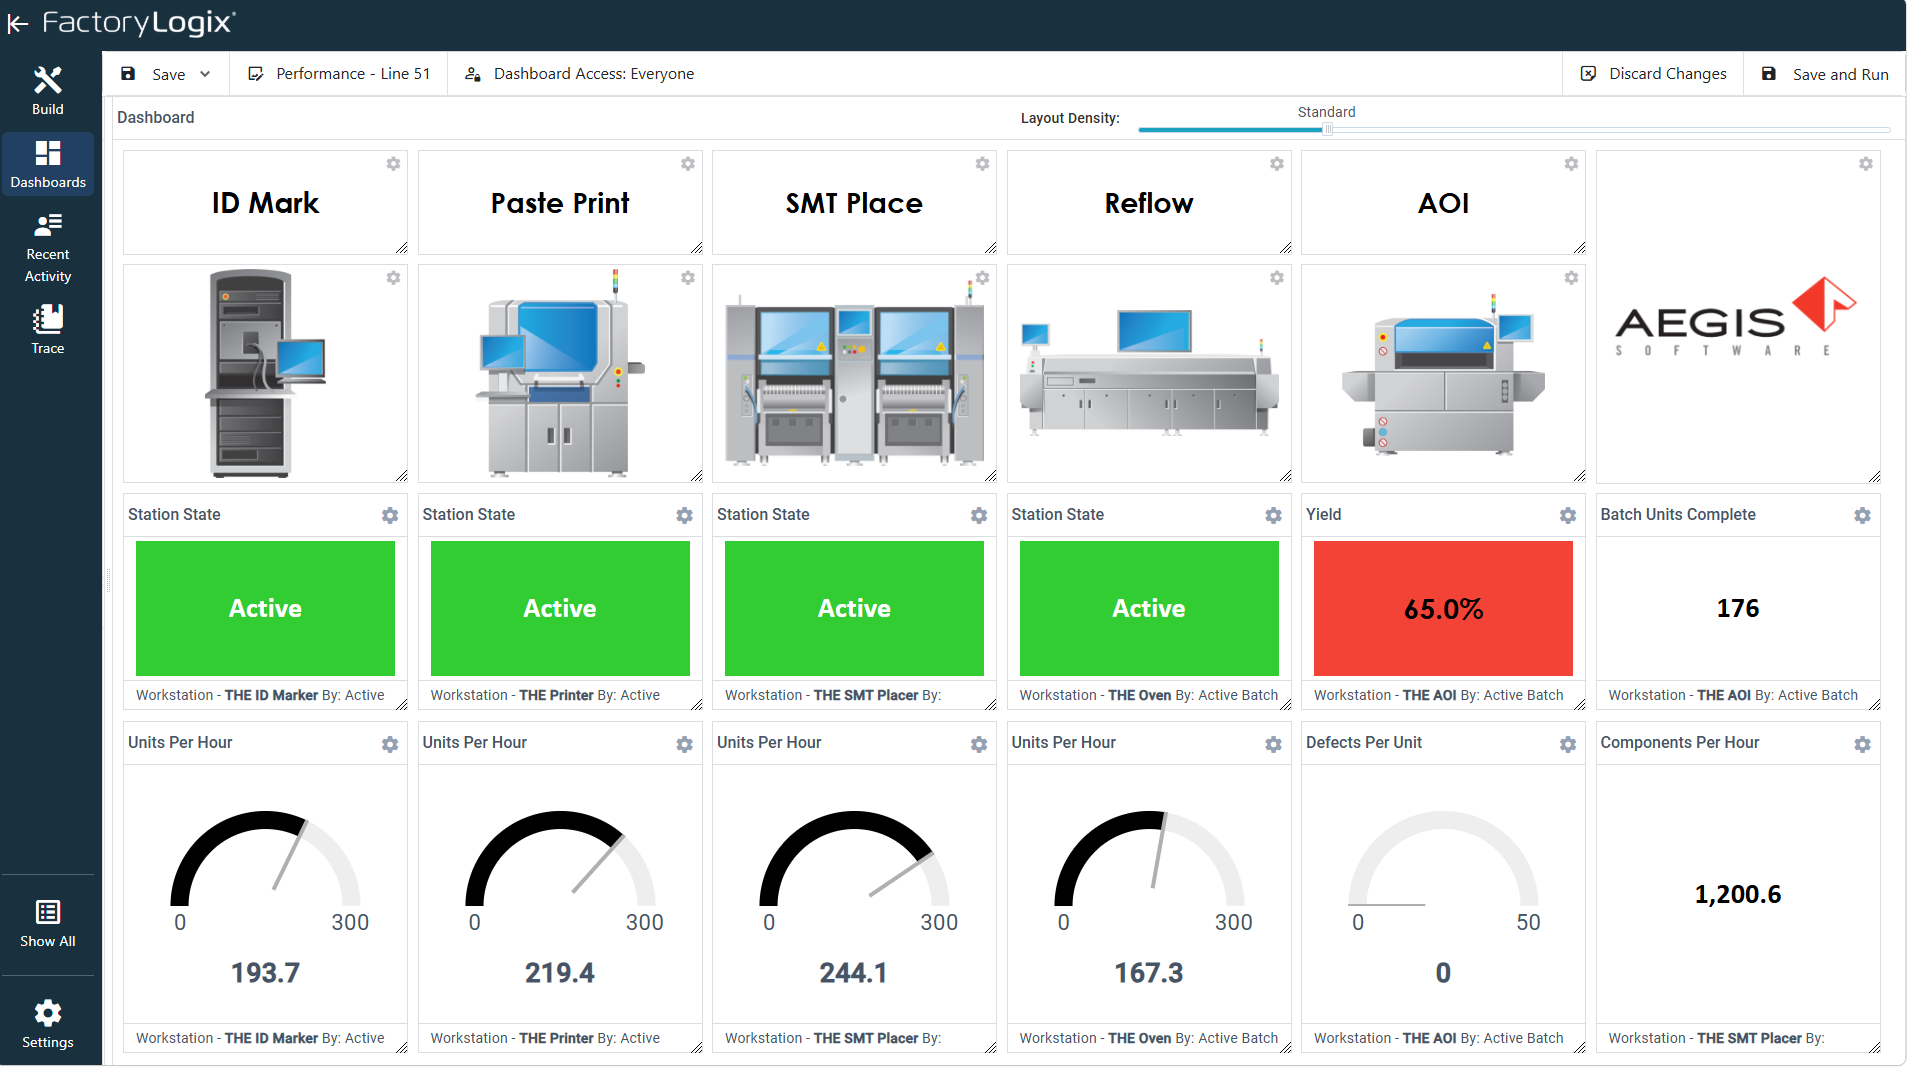Screen dimensions: 1910x1069
Task: Open Recent Activity in the sidebar
Action: click(48, 248)
